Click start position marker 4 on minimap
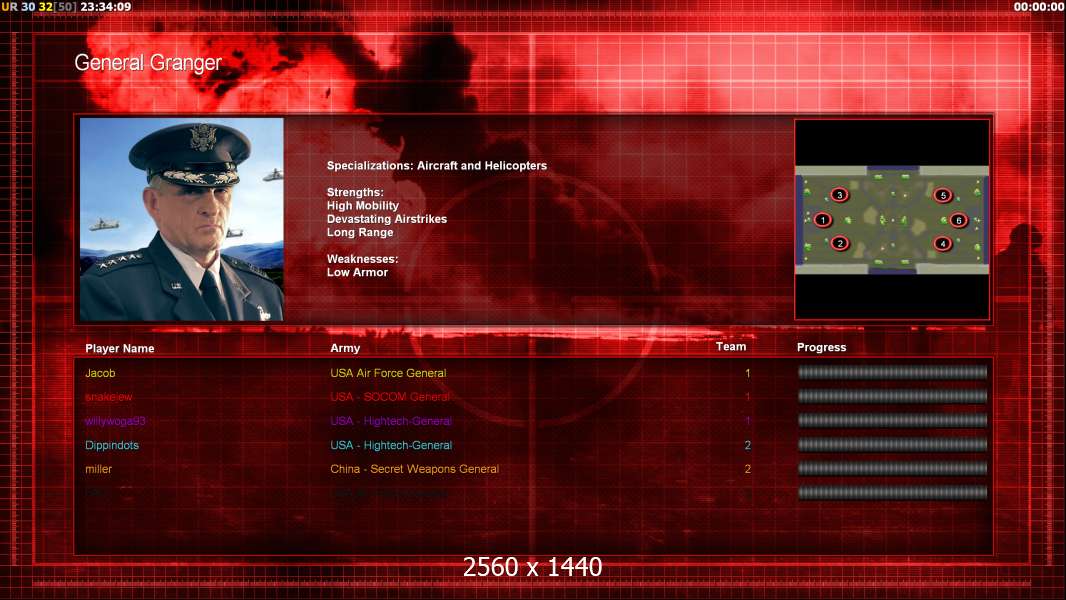This screenshot has height=600, width=1066. pyautogui.click(x=942, y=243)
